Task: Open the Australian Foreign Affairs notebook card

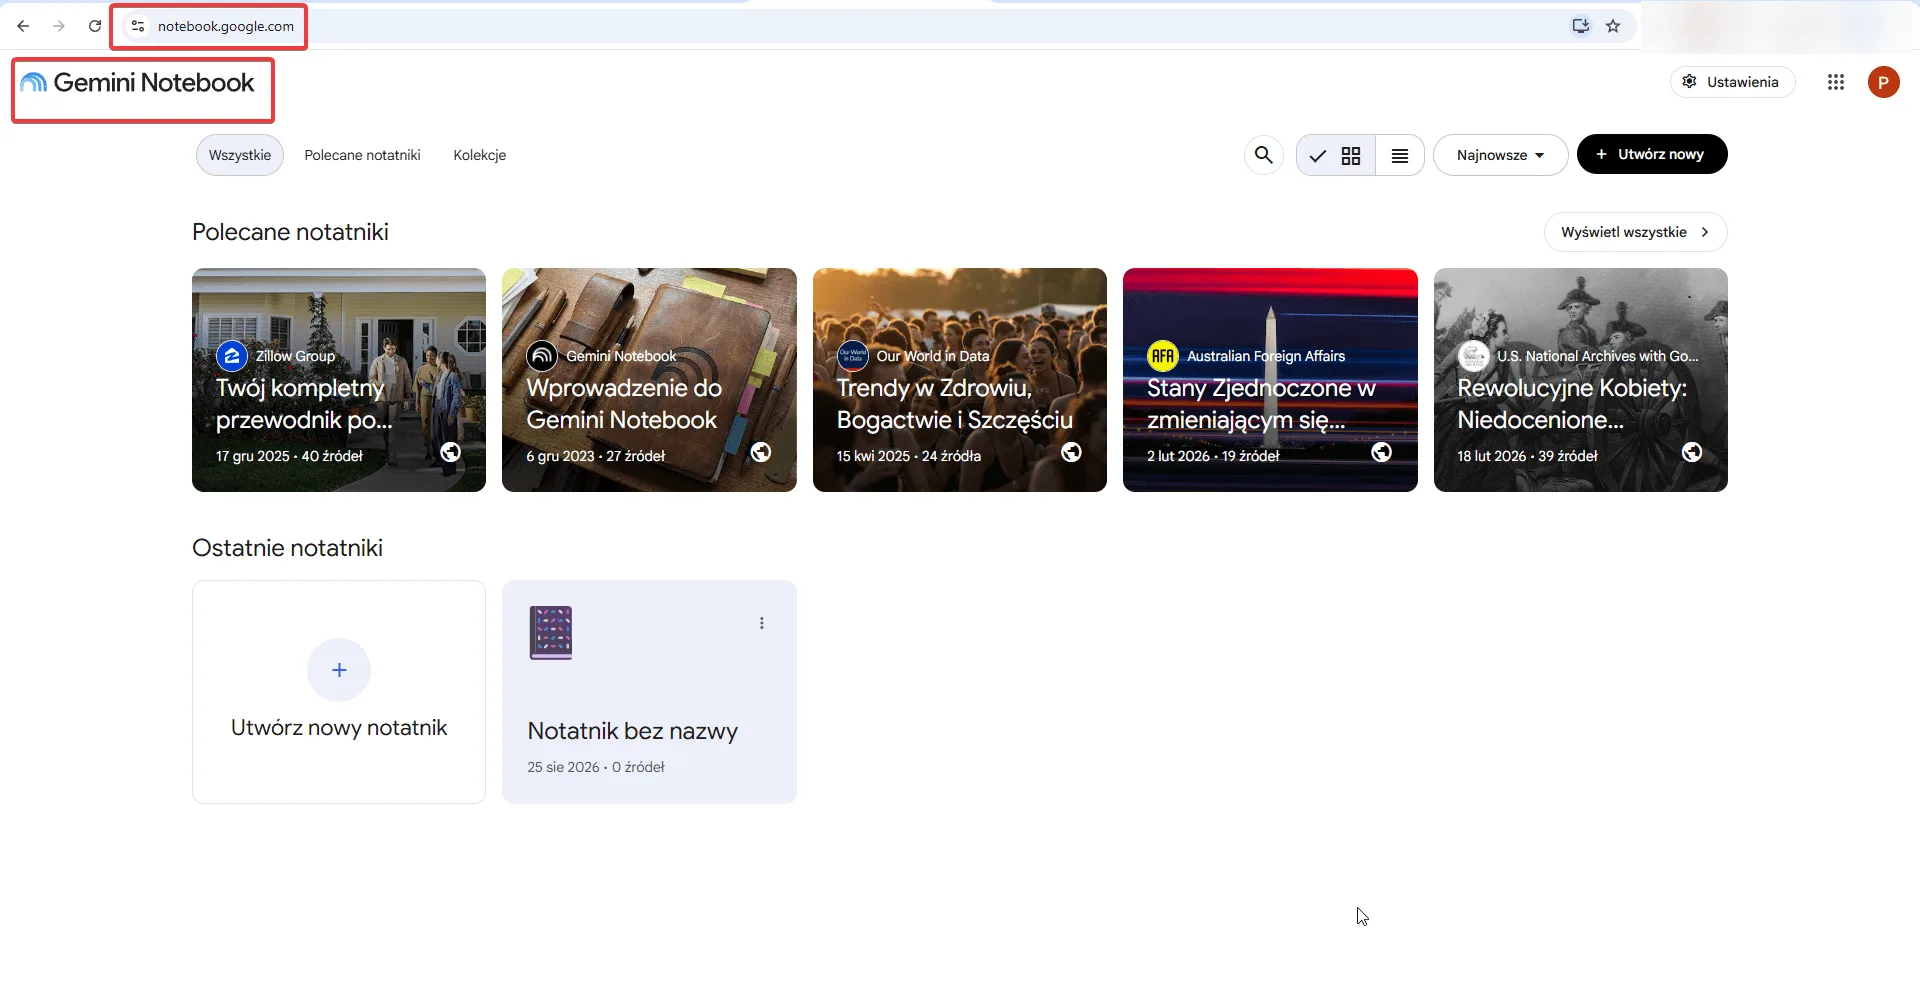Action: click(1270, 380)
